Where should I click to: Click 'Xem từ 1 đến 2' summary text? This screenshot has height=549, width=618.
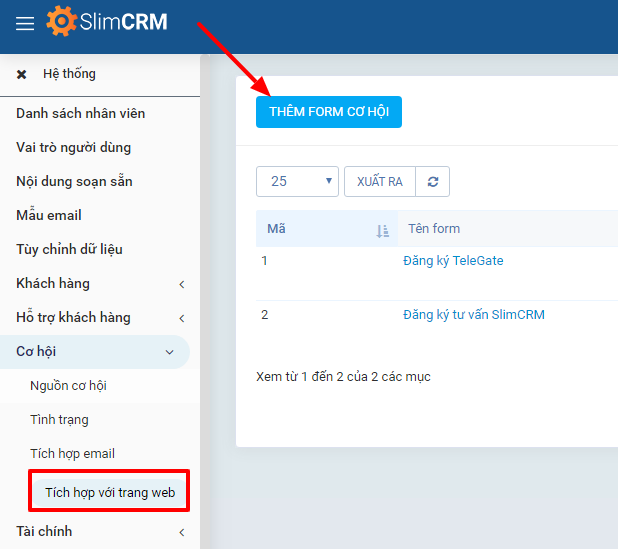(x=343, y=377)
